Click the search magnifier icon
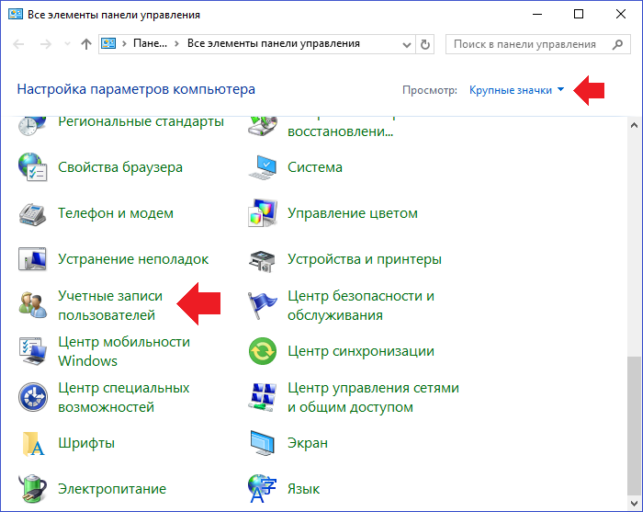 click(617, 44)
